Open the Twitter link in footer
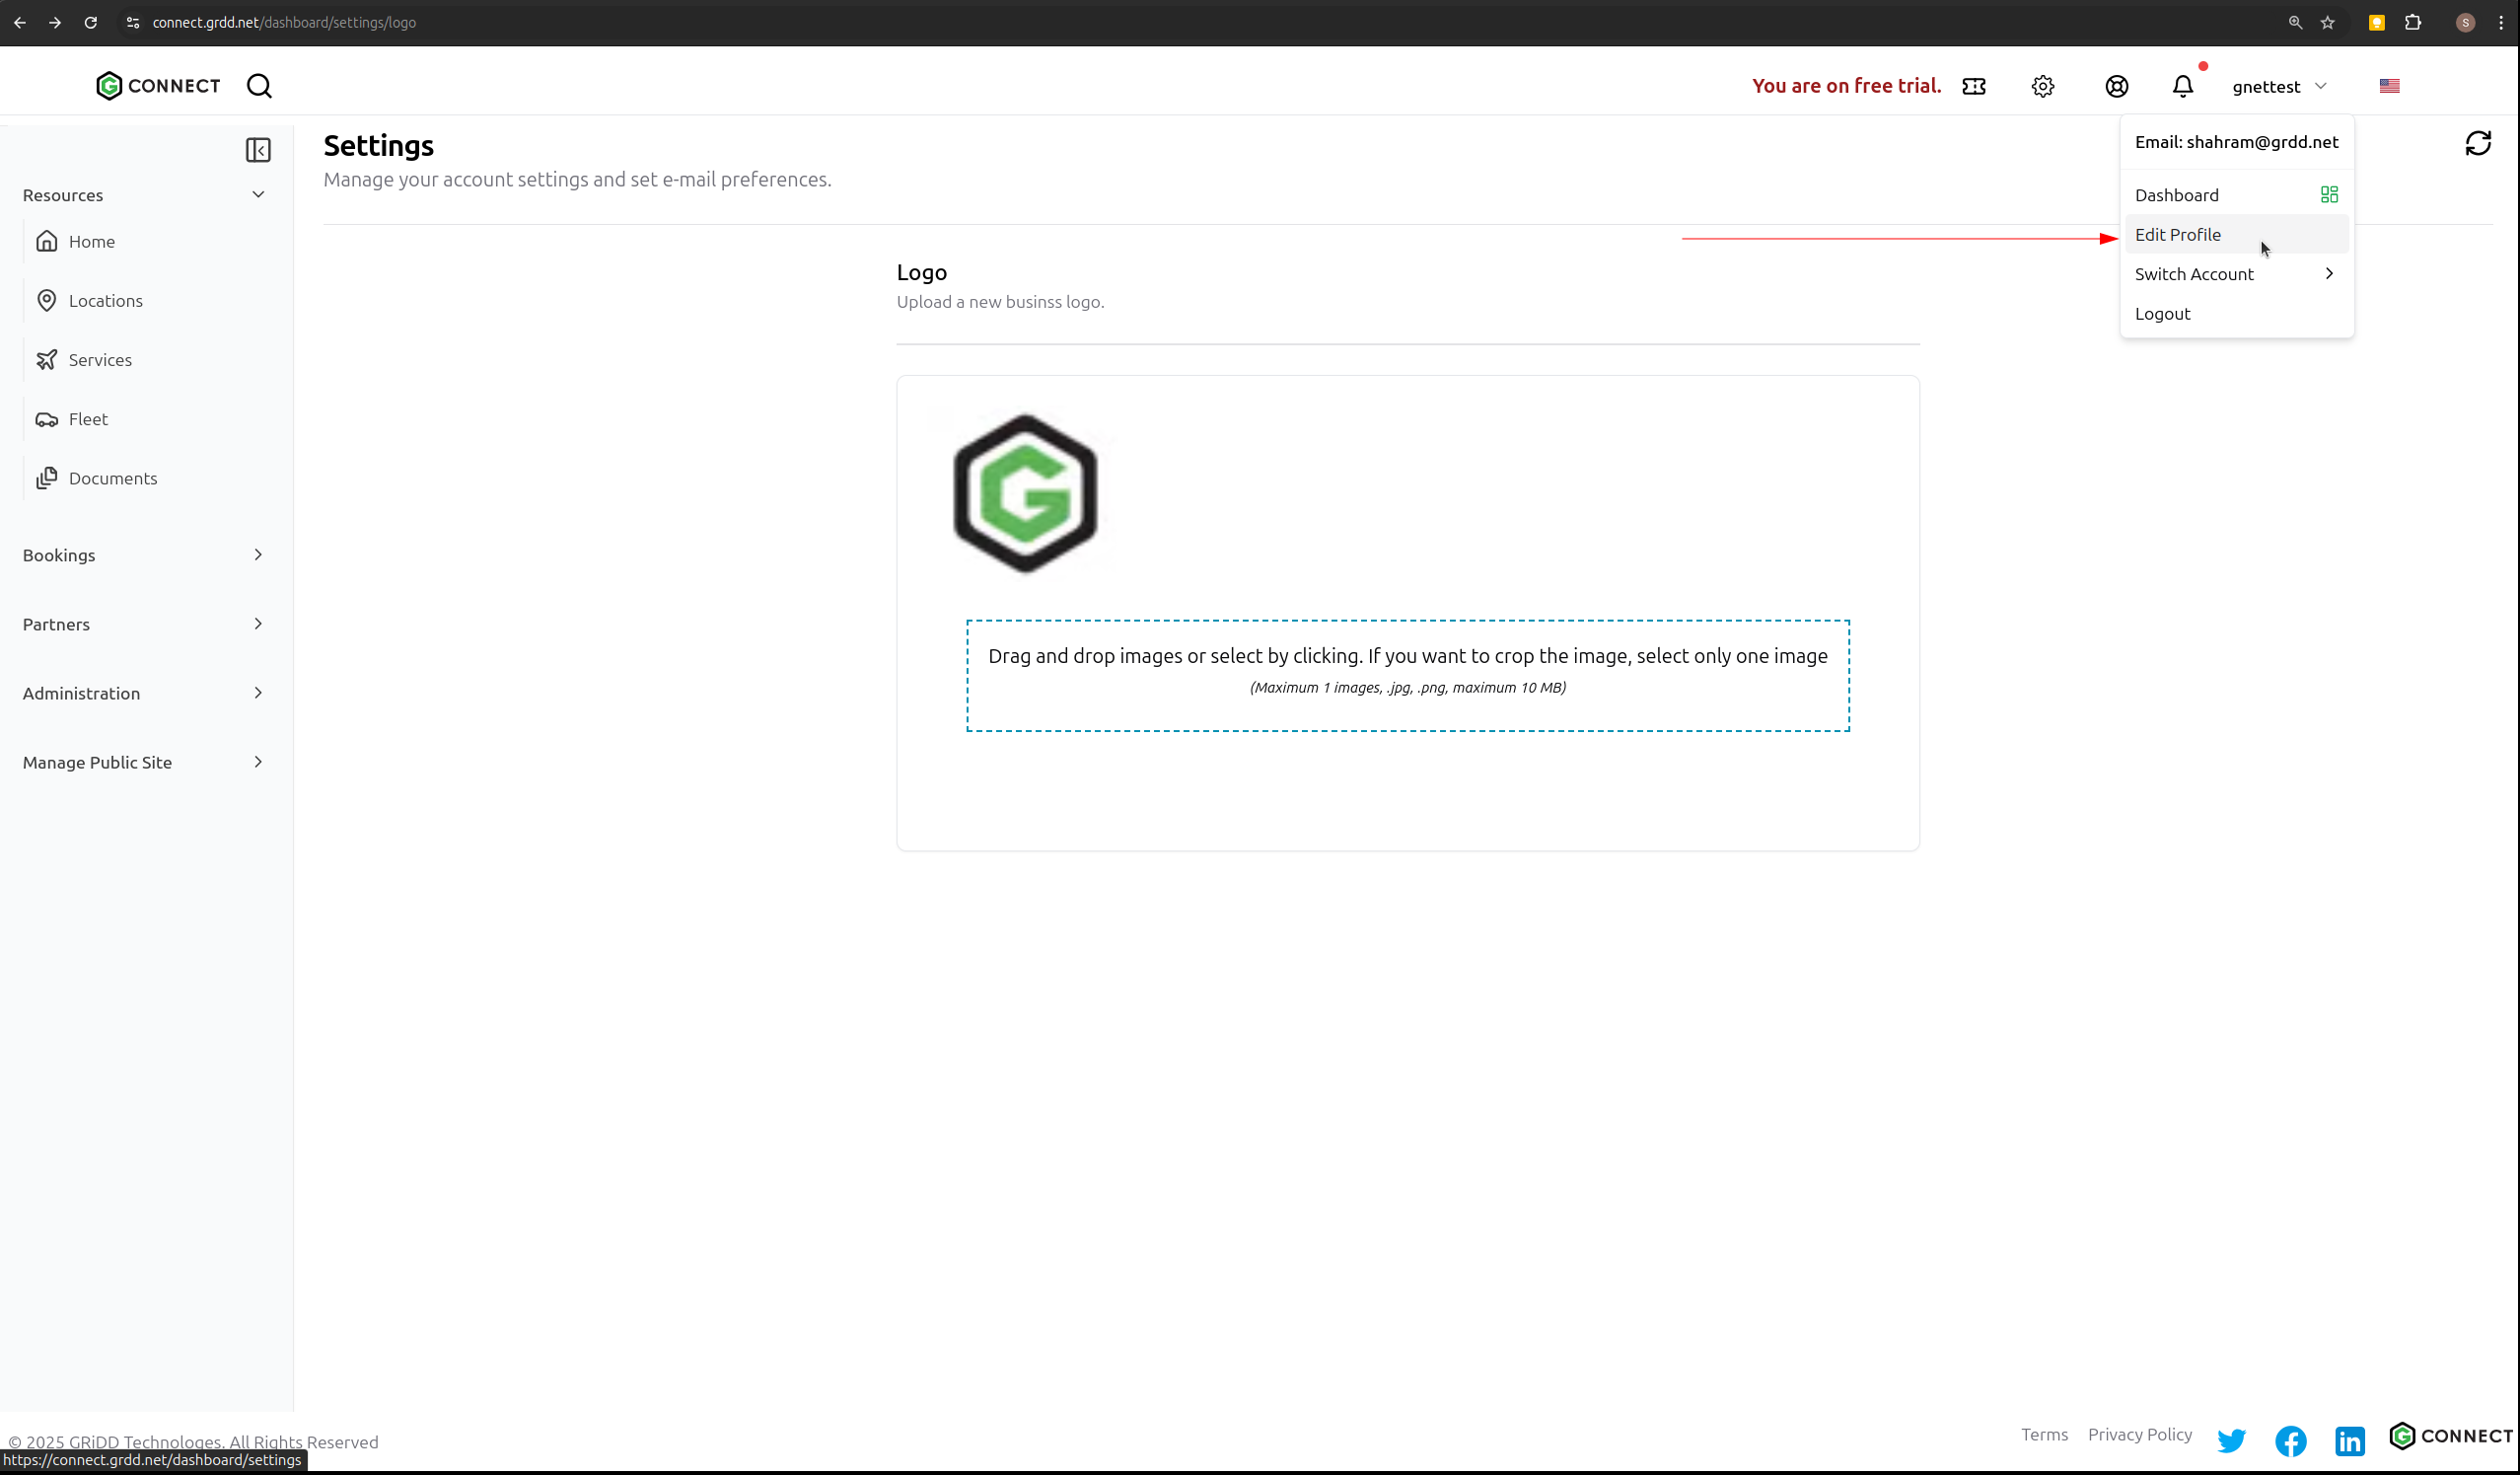Screen dimensions: 2520x1475 pyautogui.click(x=2231, y=1440)
